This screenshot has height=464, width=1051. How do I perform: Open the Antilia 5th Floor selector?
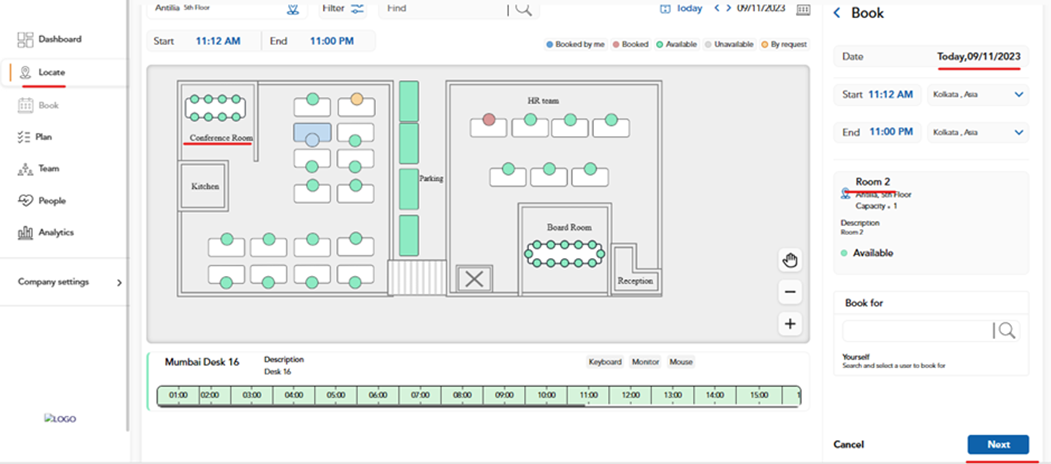click(227, 9)
